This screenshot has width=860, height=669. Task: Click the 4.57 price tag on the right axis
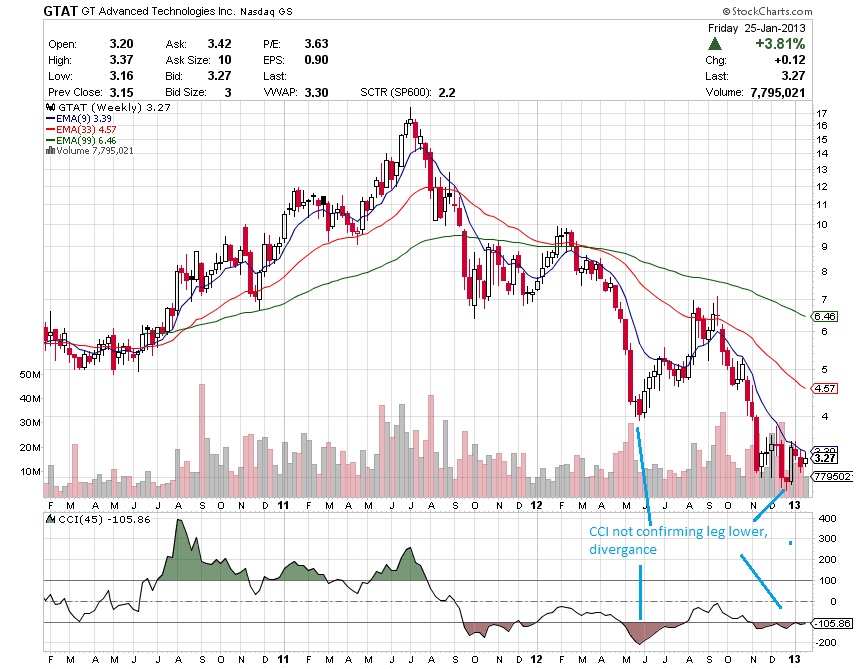(824, 388)
